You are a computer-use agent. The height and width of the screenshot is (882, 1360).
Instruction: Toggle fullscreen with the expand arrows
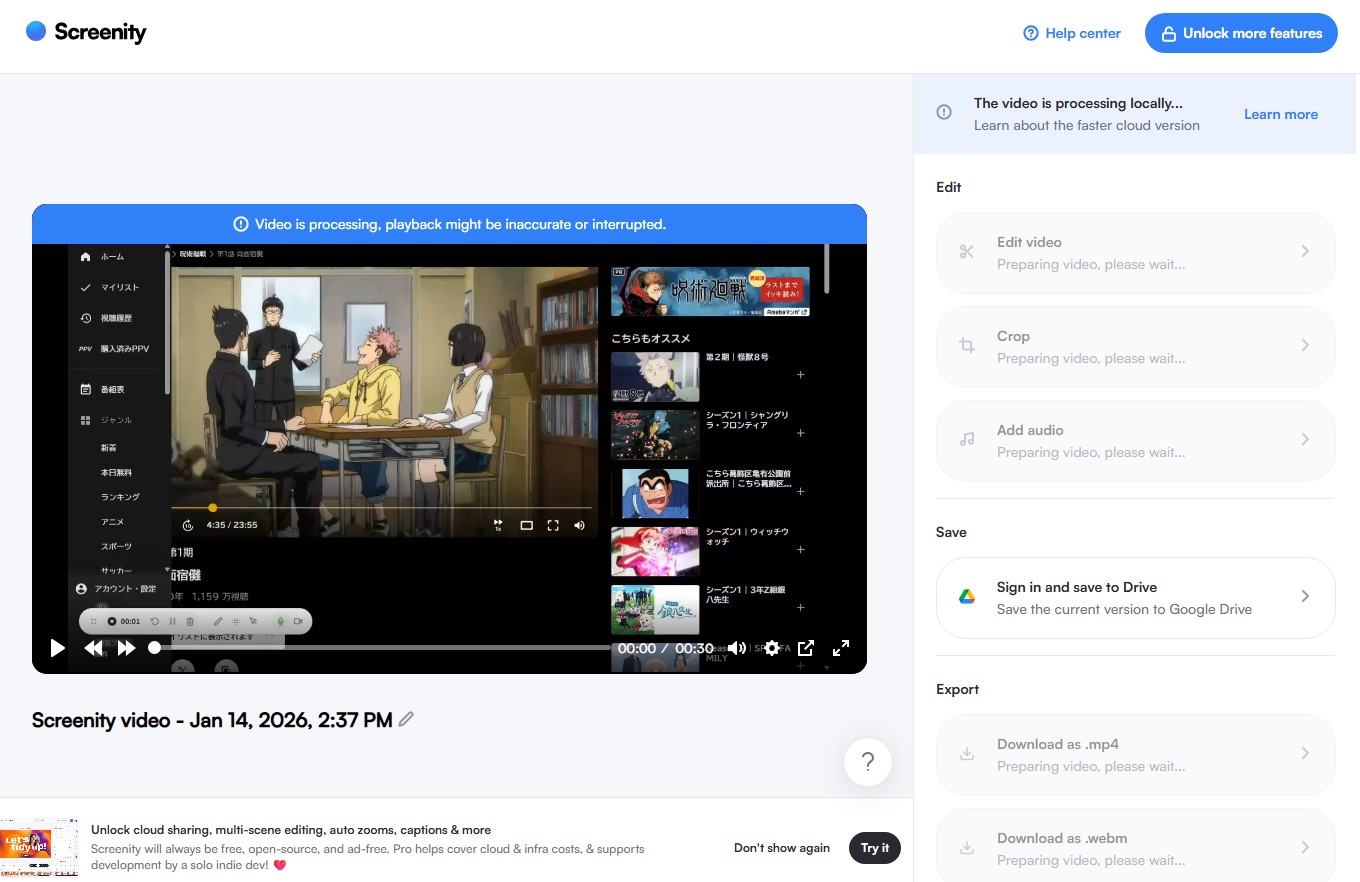(841, 648)
